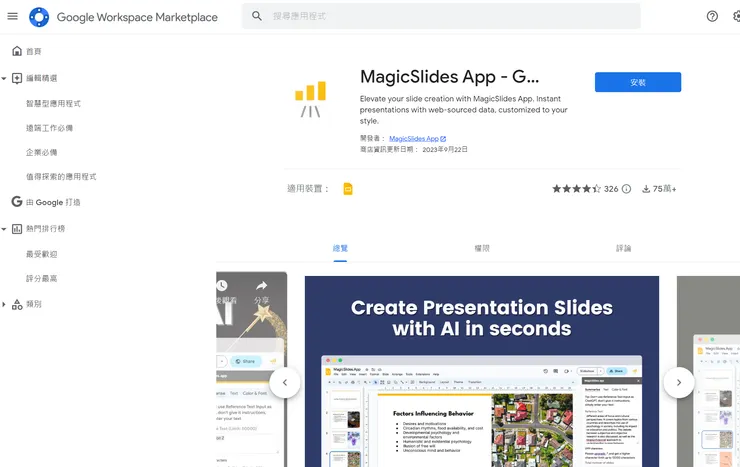Open 值得探索的應用程式 category
The width and height of the screenshot is (740, 467).
point(61,176)
